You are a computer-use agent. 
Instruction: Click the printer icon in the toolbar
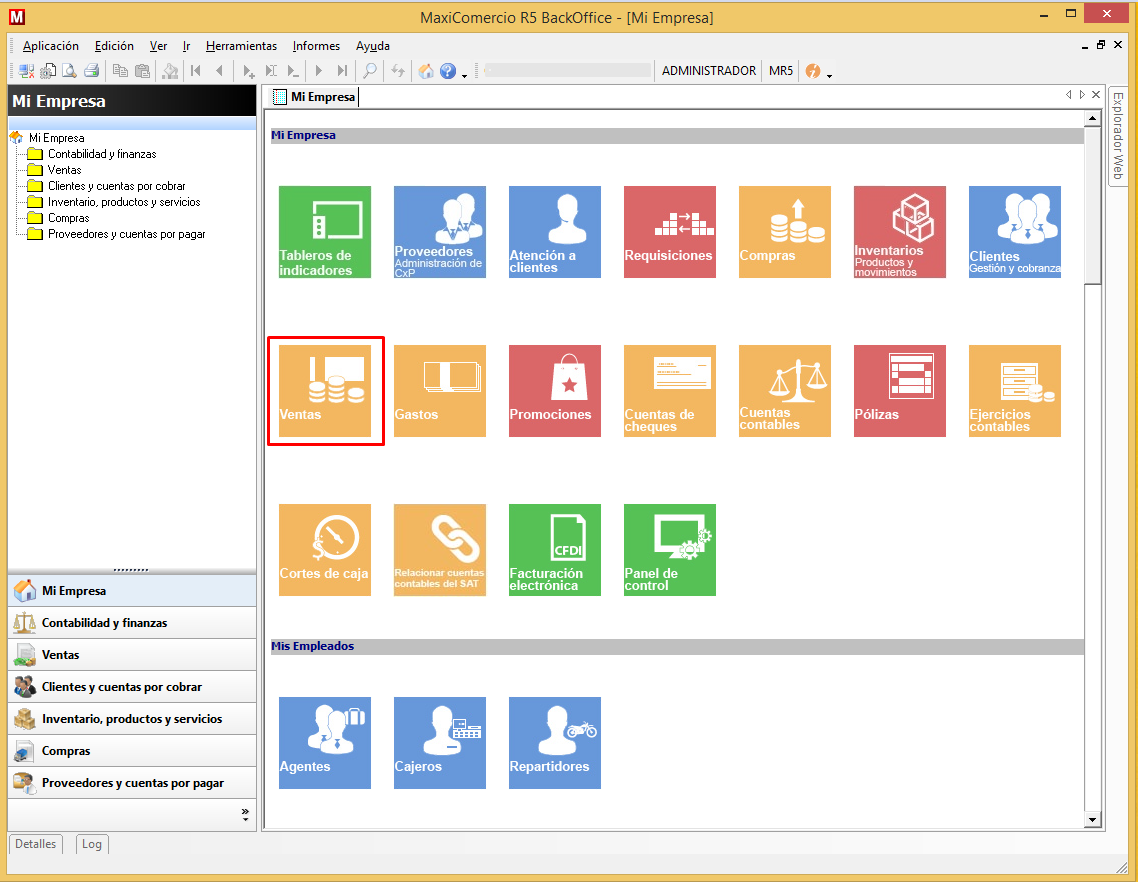click(91, 70)
